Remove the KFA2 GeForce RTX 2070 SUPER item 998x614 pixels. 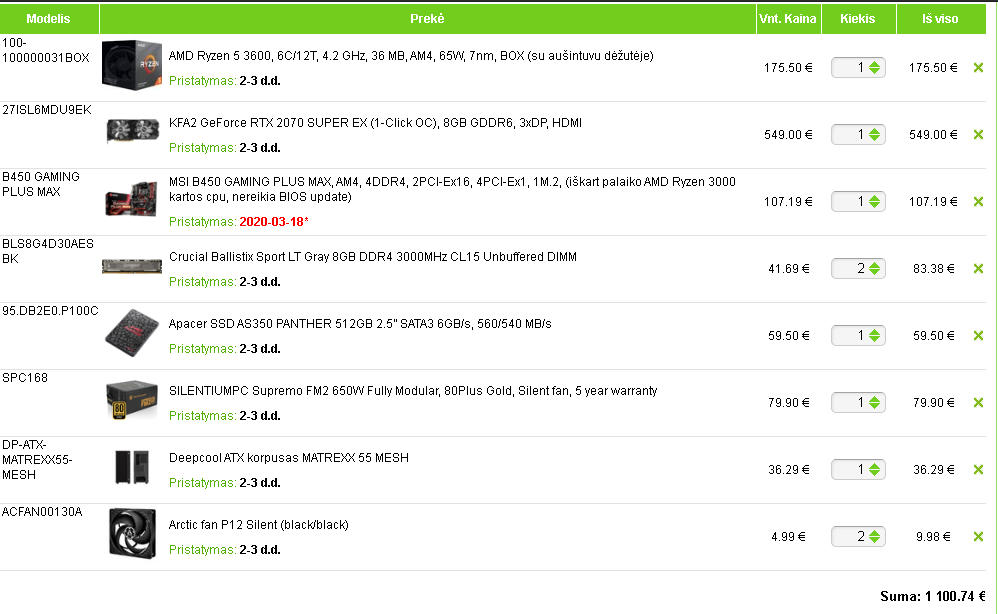(978, 134)
